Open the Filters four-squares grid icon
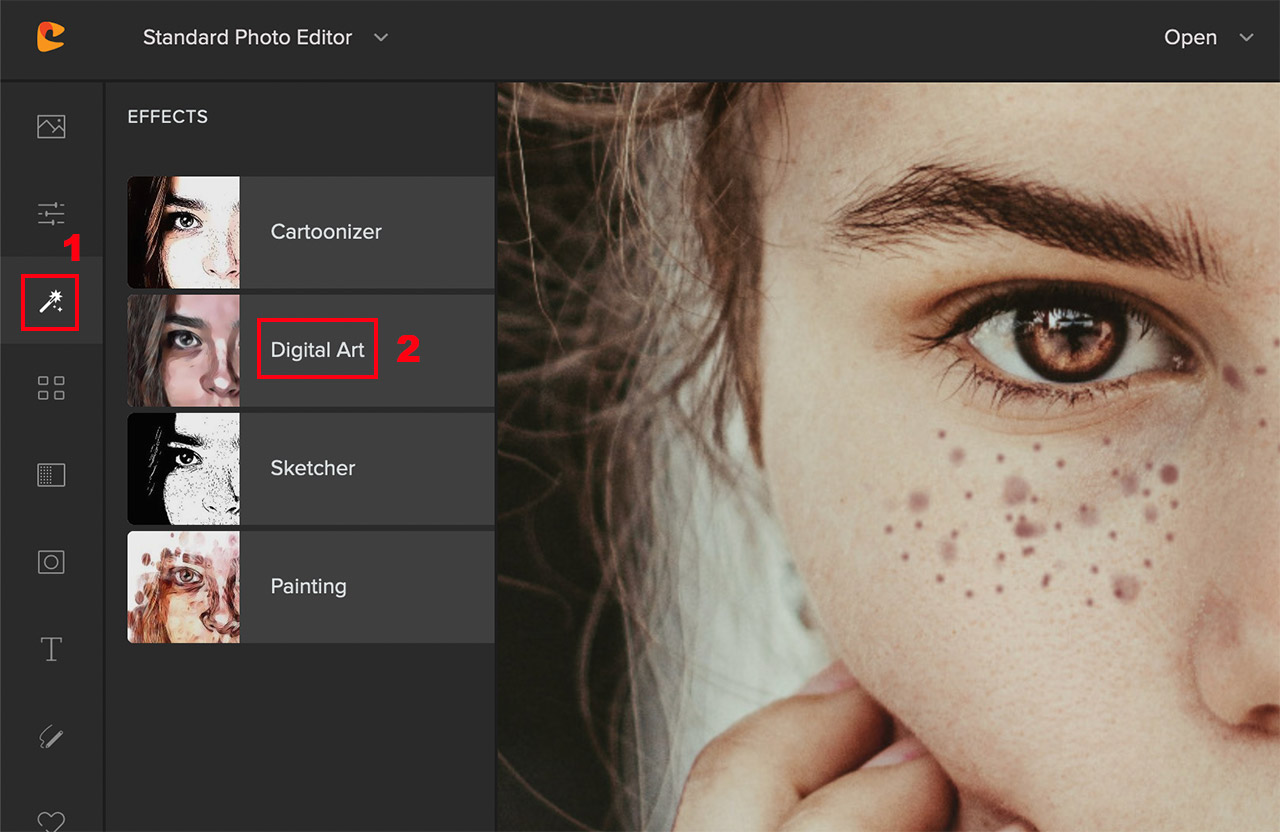Viewport: 1280px width, 832px height. pyautogui.click(x=51, y=388)
